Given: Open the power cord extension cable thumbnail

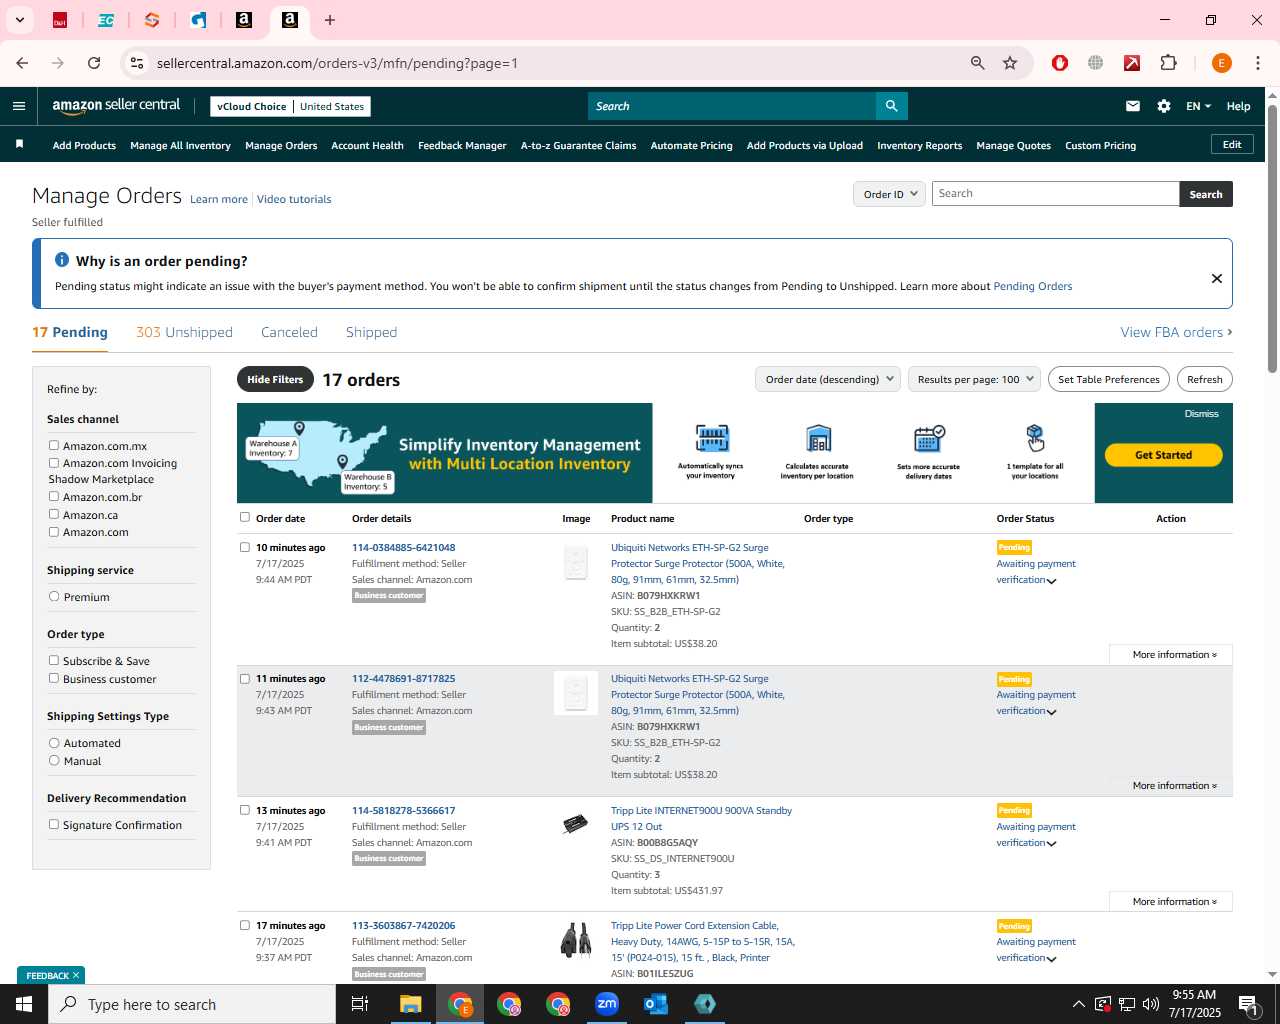Looking at the screenshot, I should [575, 941].
